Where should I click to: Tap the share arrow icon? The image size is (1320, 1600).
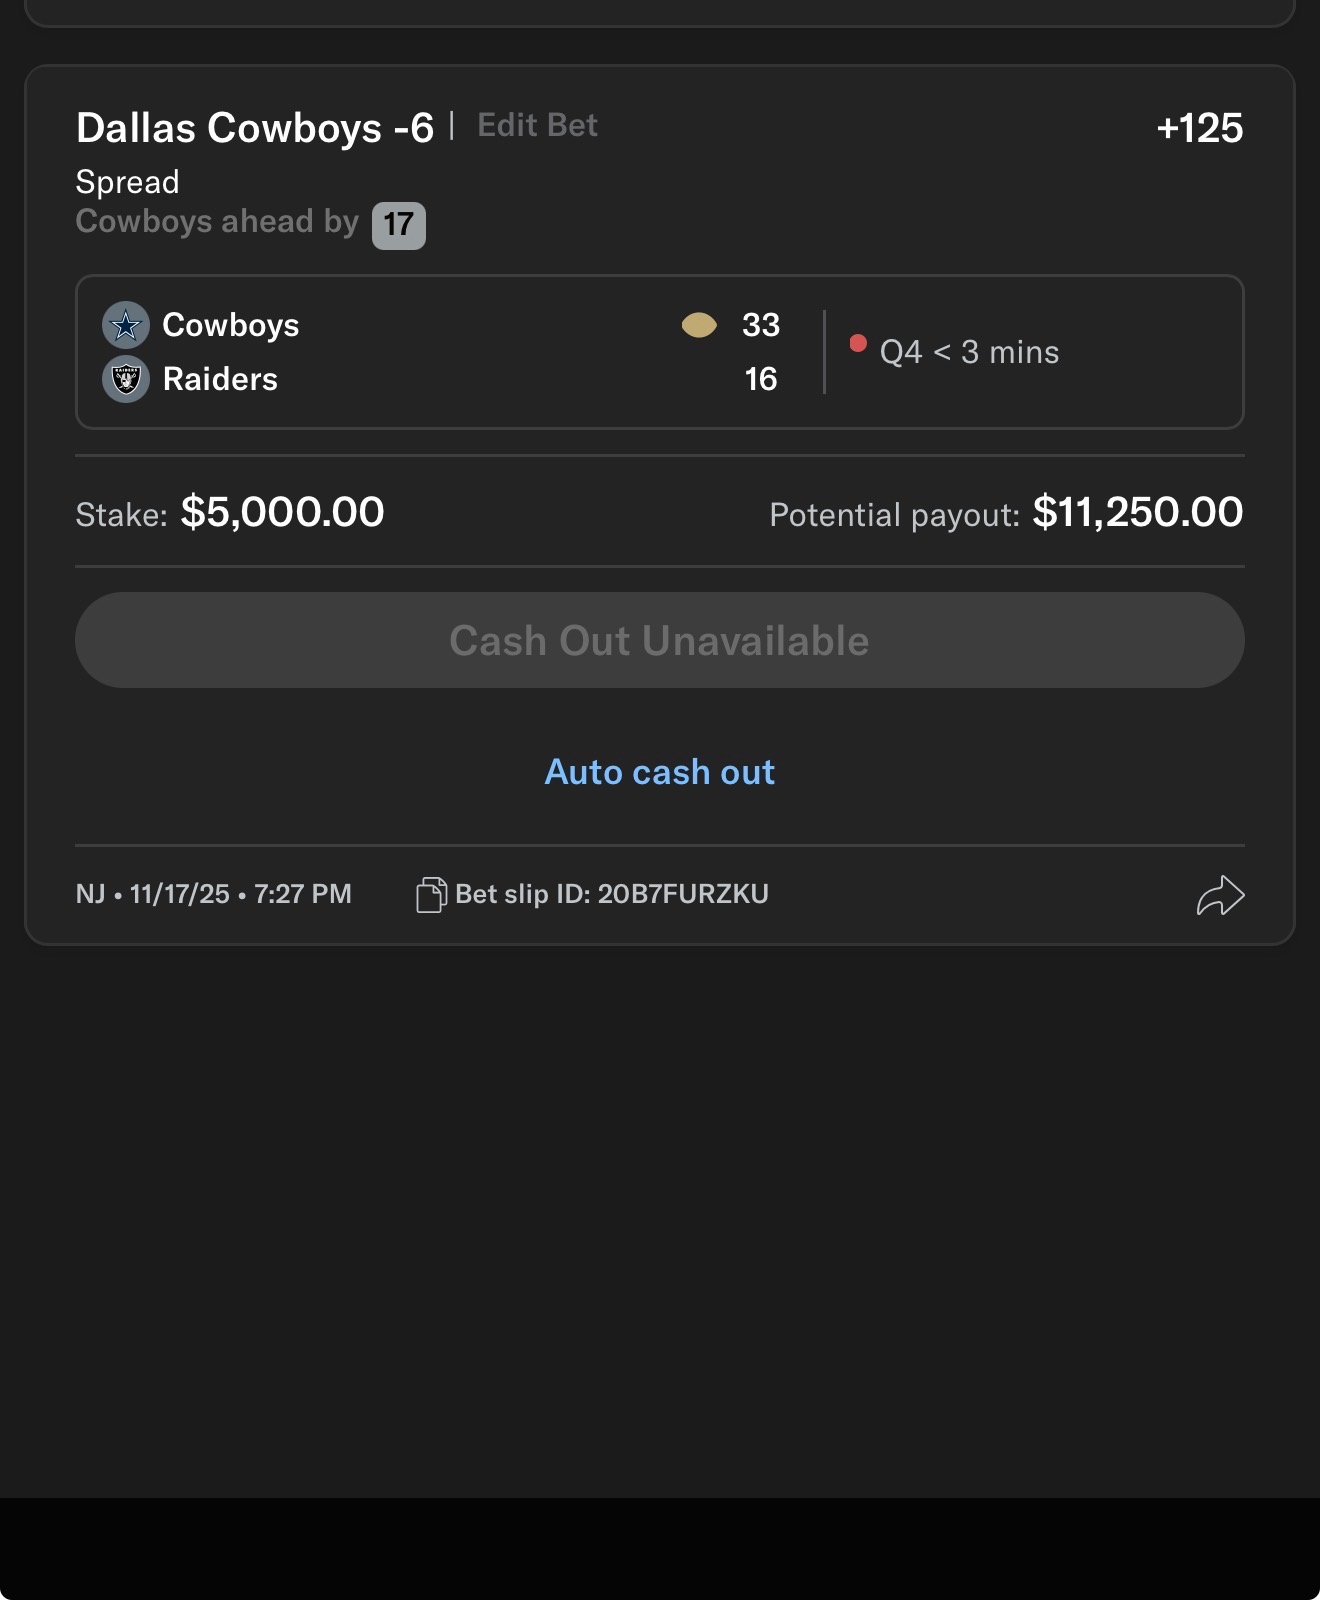pyautogui.click(x=1220, y=895)
